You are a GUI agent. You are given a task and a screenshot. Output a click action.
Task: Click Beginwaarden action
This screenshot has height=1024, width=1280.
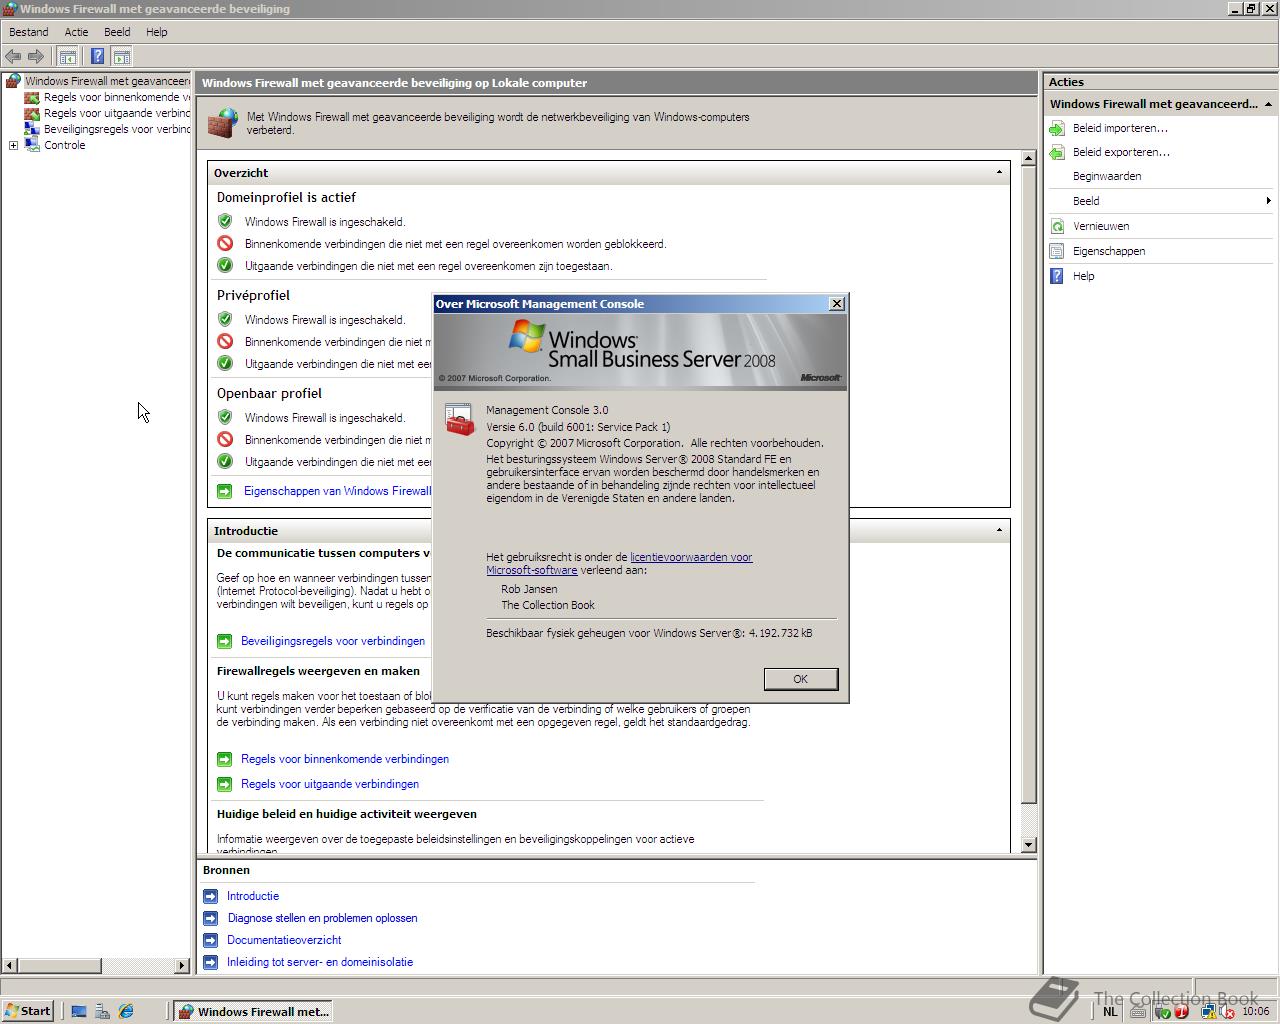point(1107,176)
